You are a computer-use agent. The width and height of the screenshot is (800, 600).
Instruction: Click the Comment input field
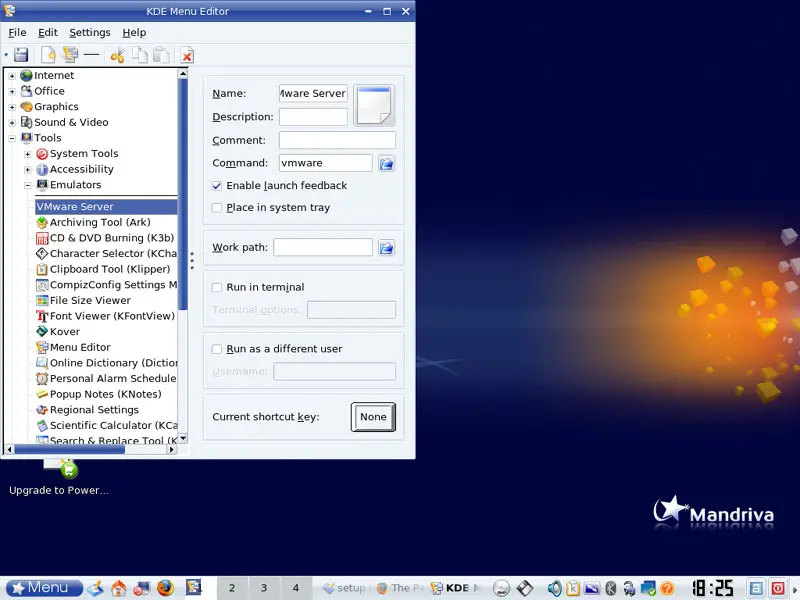pos(337,140)
